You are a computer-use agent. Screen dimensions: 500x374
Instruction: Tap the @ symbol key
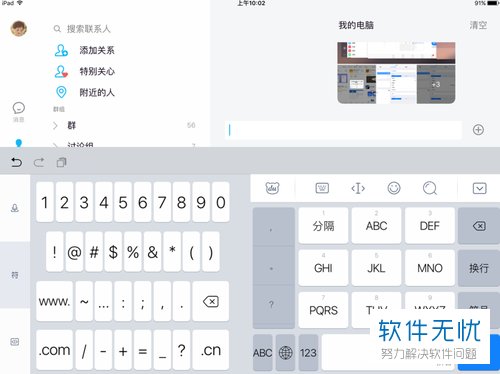click(x=74, y=252)
